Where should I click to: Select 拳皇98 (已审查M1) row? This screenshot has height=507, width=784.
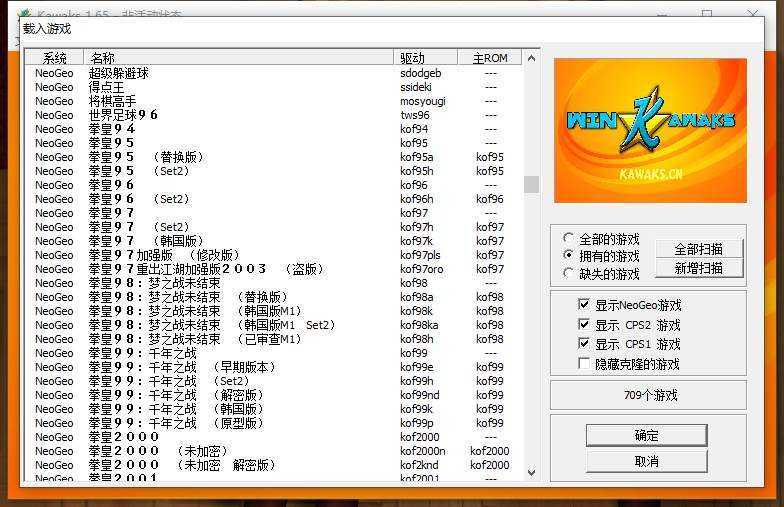coord(274,339)
